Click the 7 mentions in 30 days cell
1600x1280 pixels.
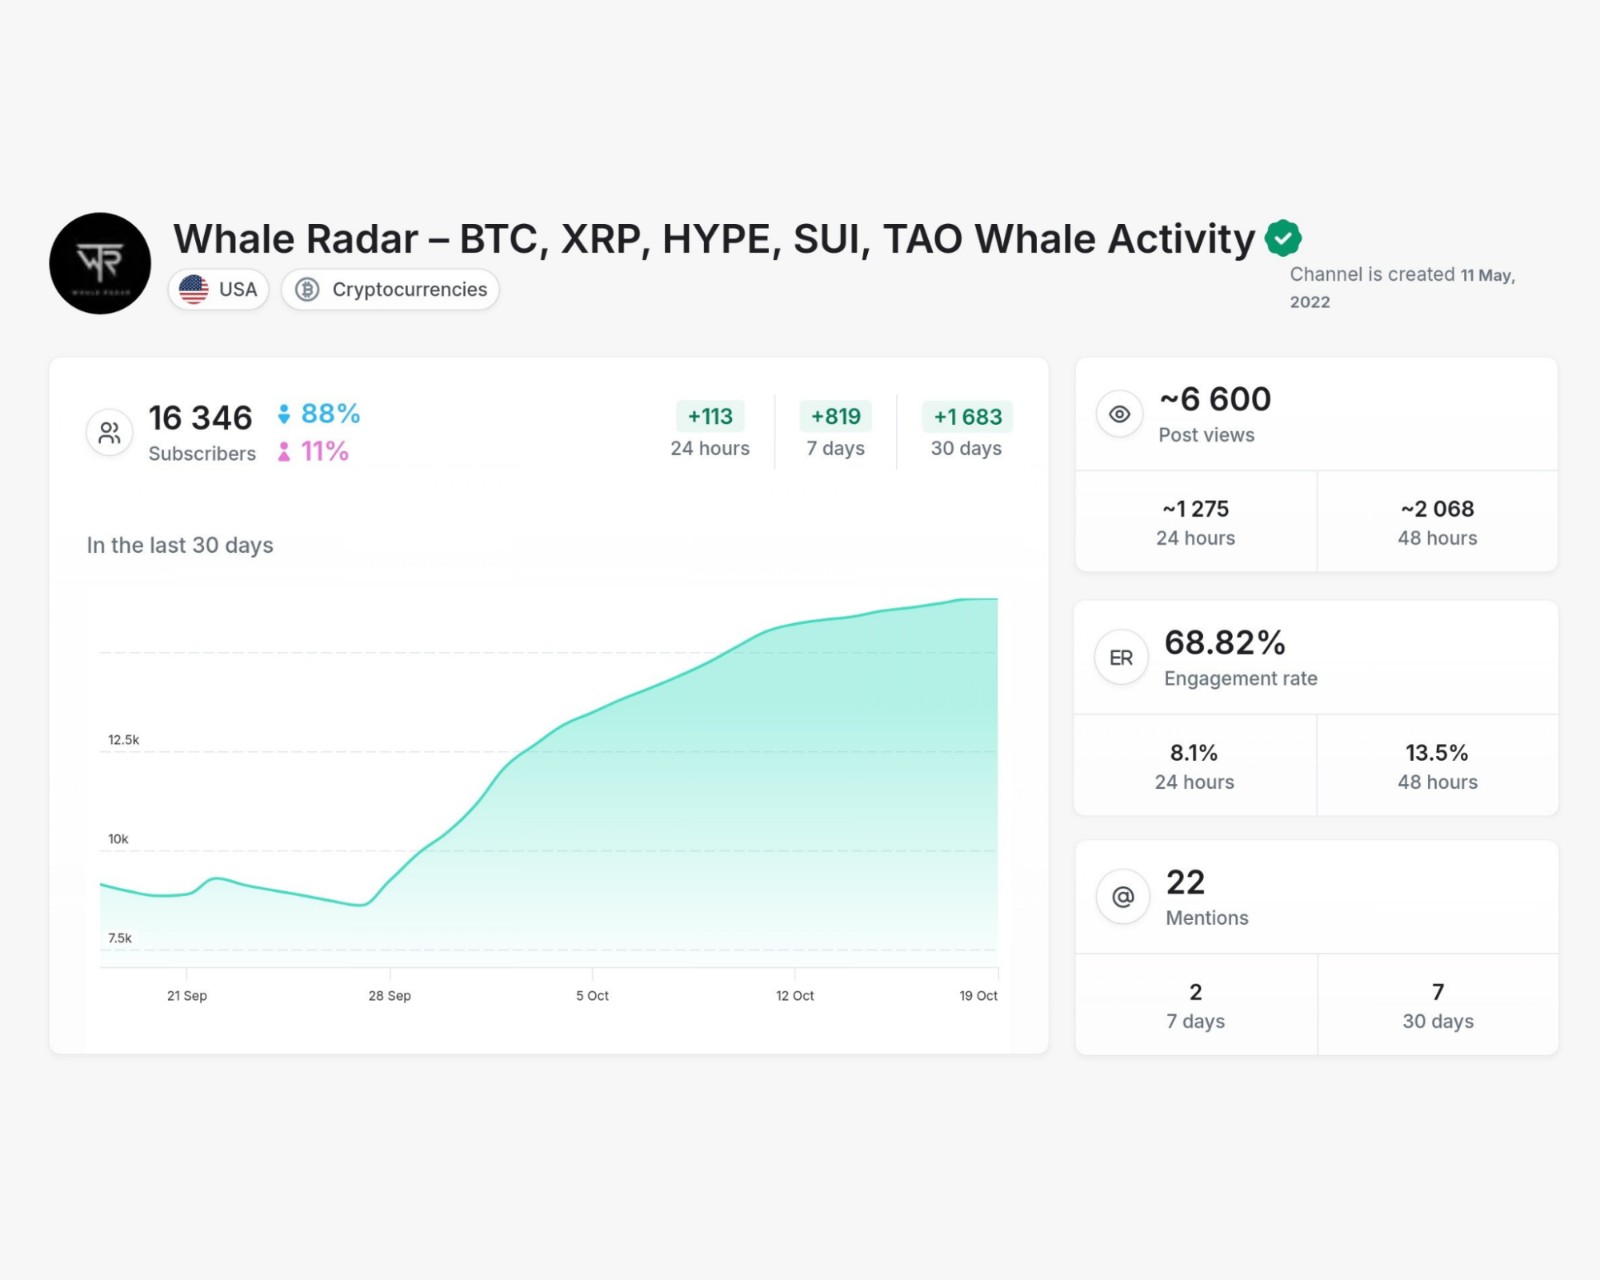click(1438, 1005)
